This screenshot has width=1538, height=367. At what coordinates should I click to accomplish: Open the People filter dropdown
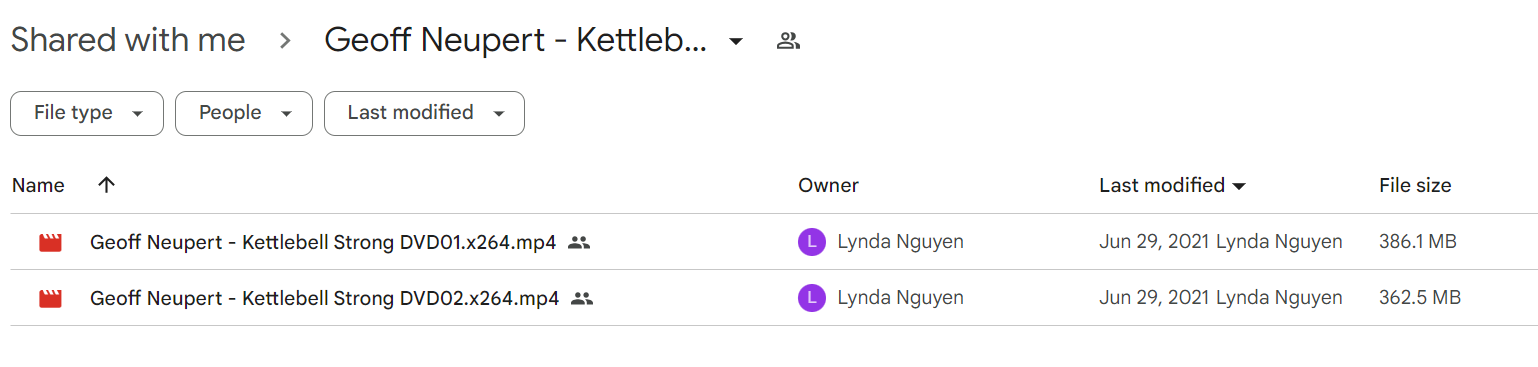tap(244, 113)
